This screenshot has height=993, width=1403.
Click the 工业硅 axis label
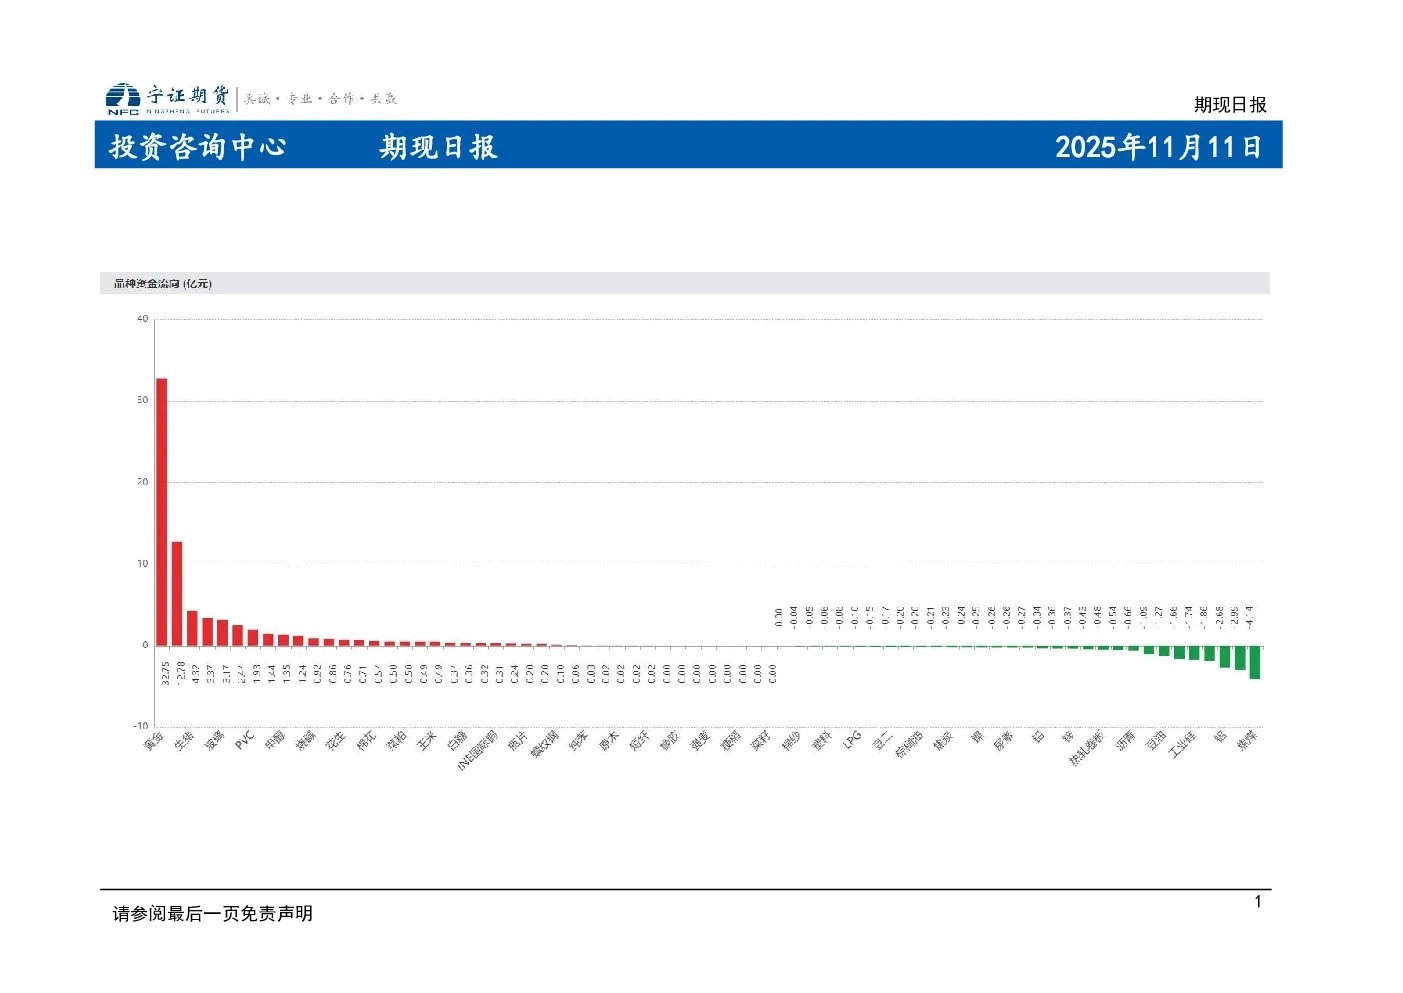(x=1182, y=744)
